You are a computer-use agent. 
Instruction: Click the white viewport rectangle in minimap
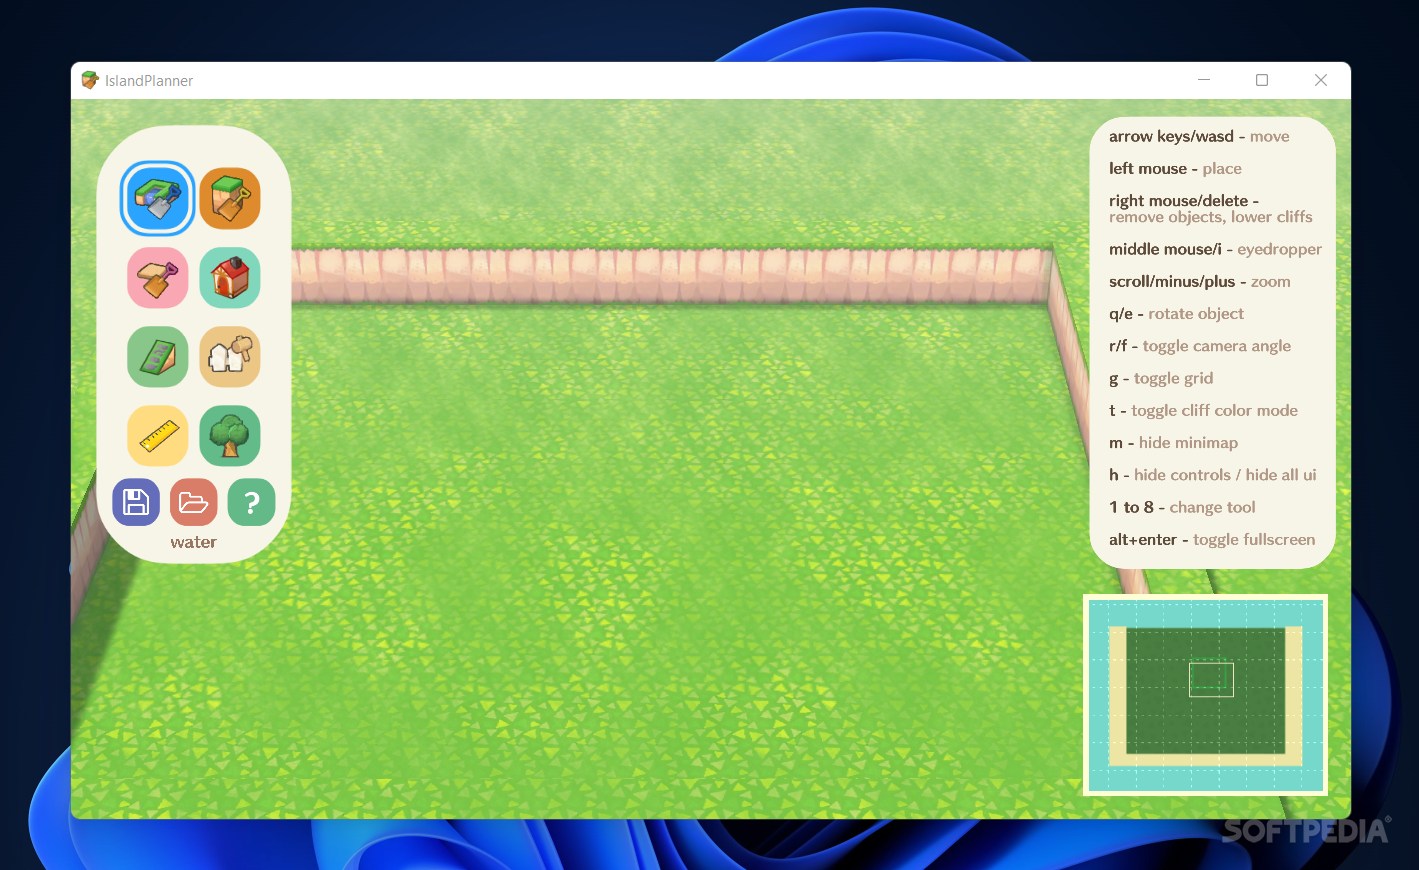(x=1211, y=680)
